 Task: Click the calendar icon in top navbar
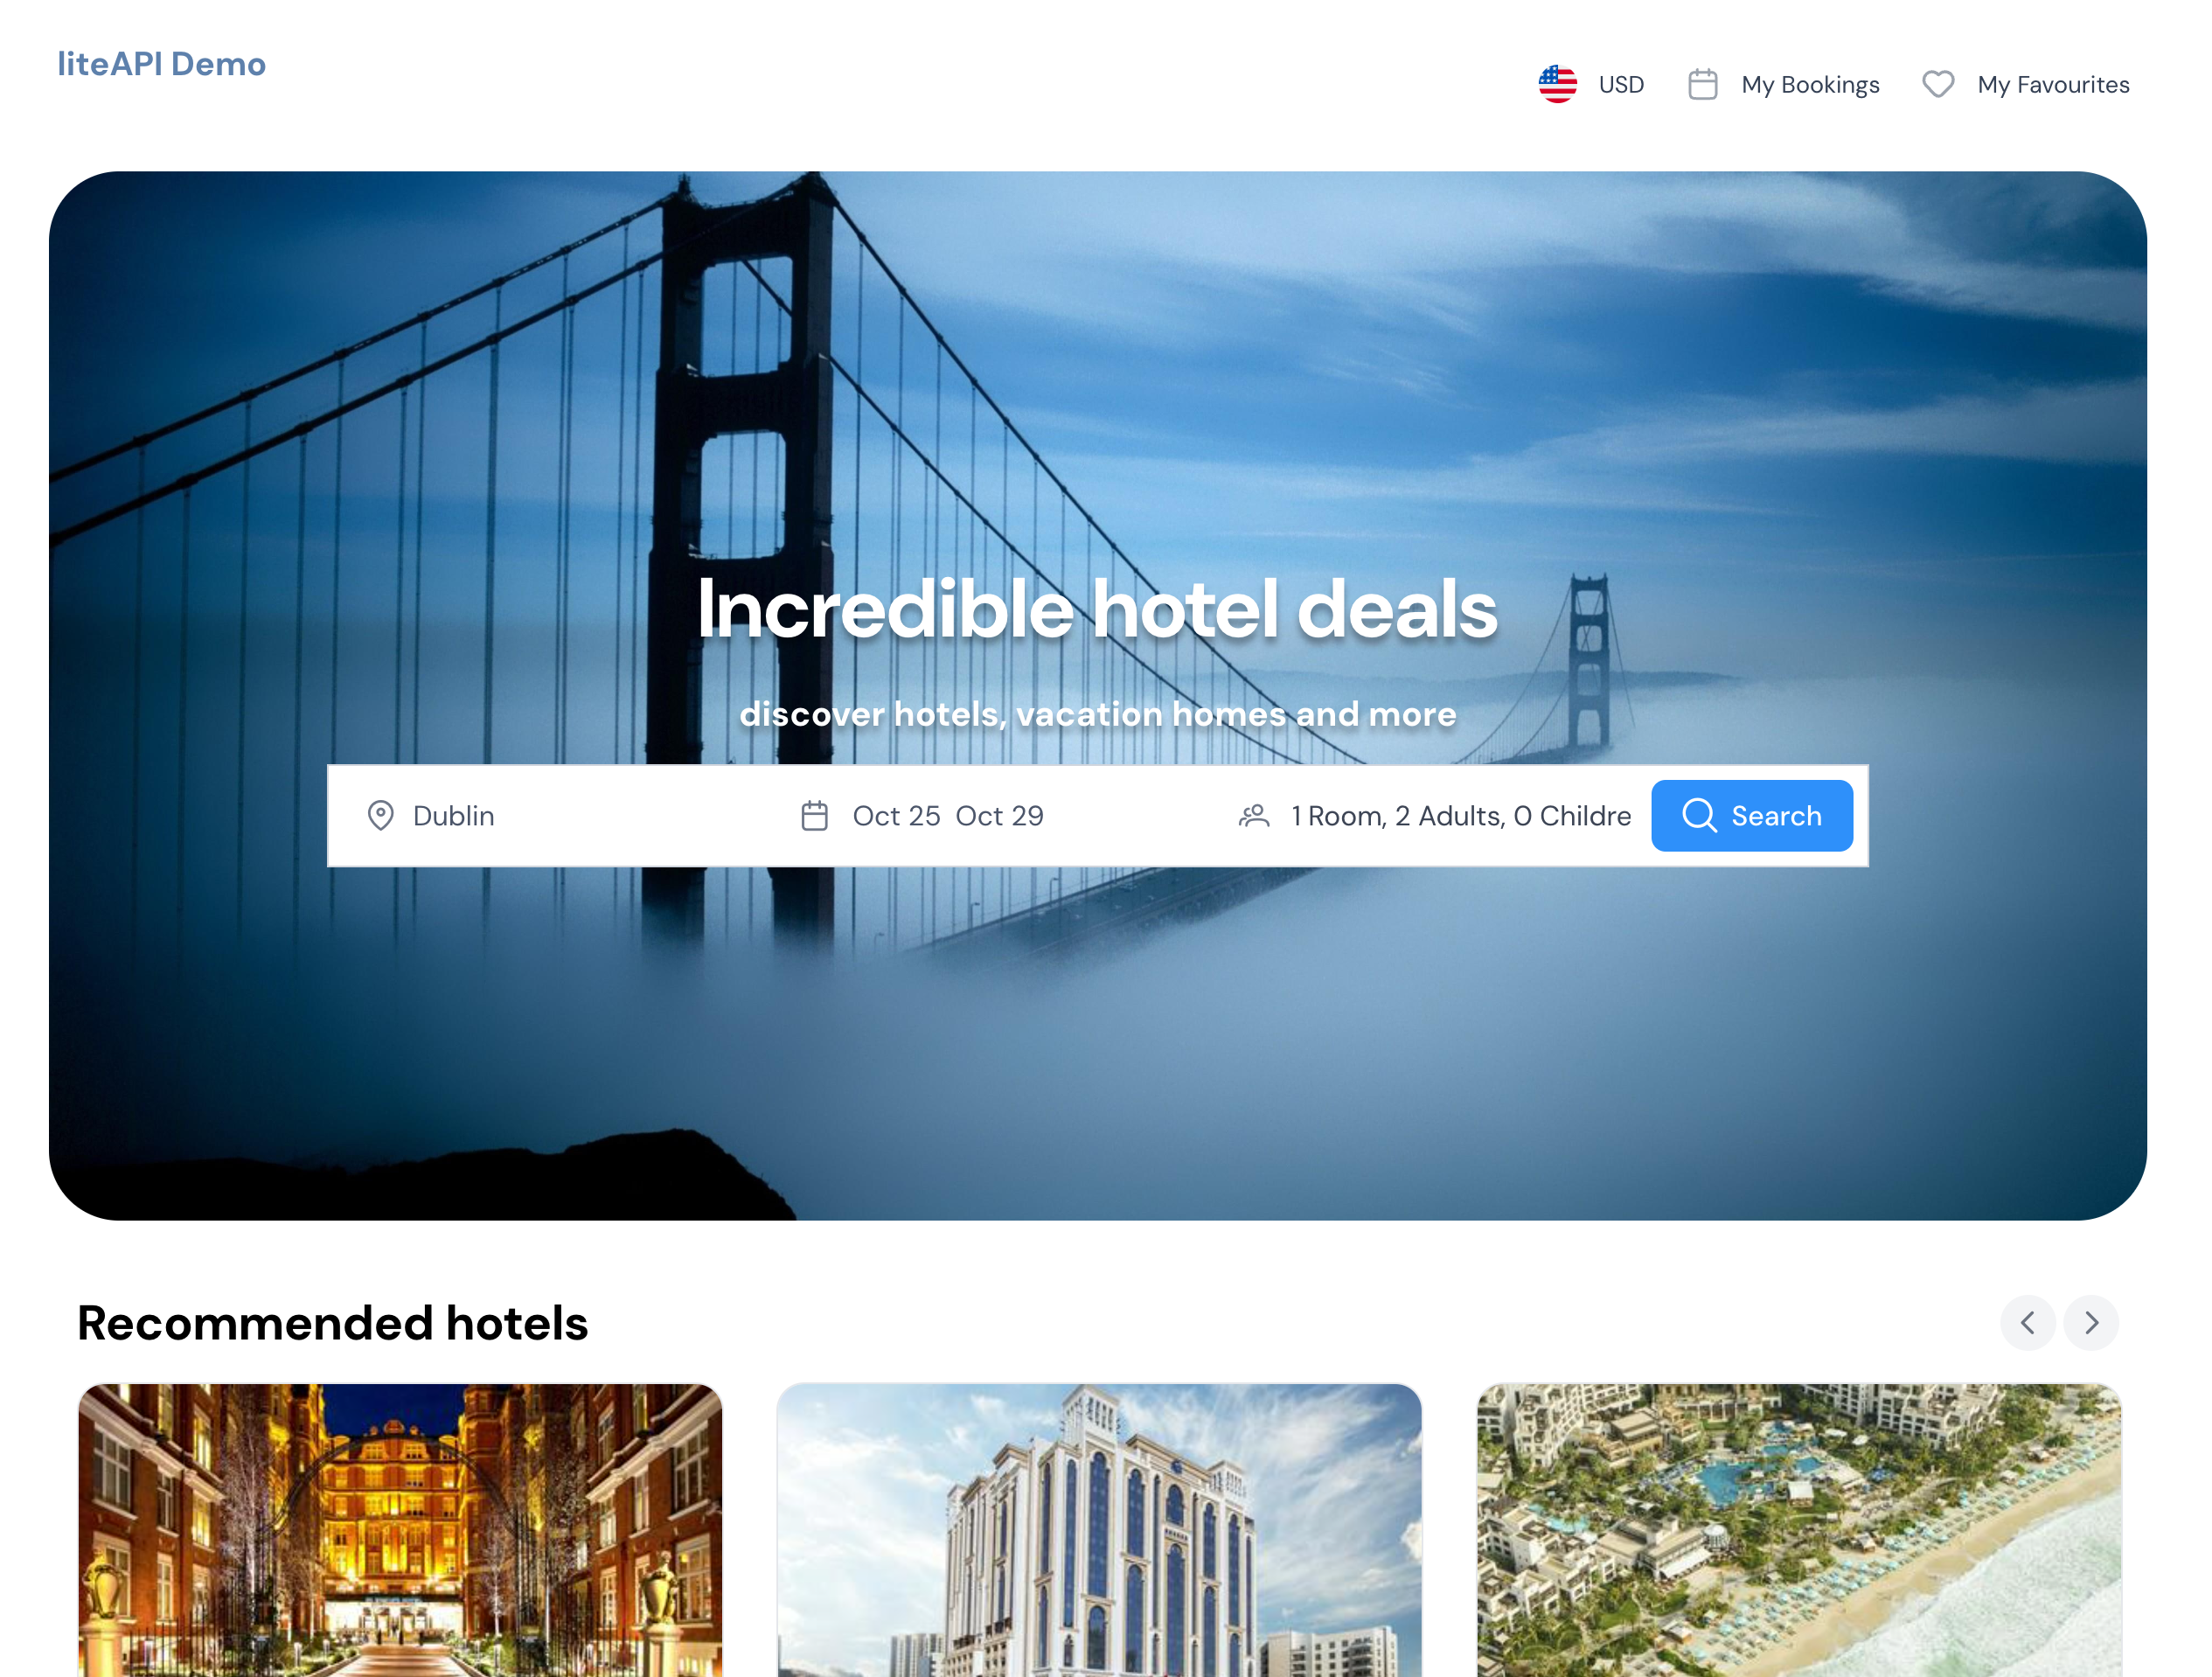(x=1703, y=85)
